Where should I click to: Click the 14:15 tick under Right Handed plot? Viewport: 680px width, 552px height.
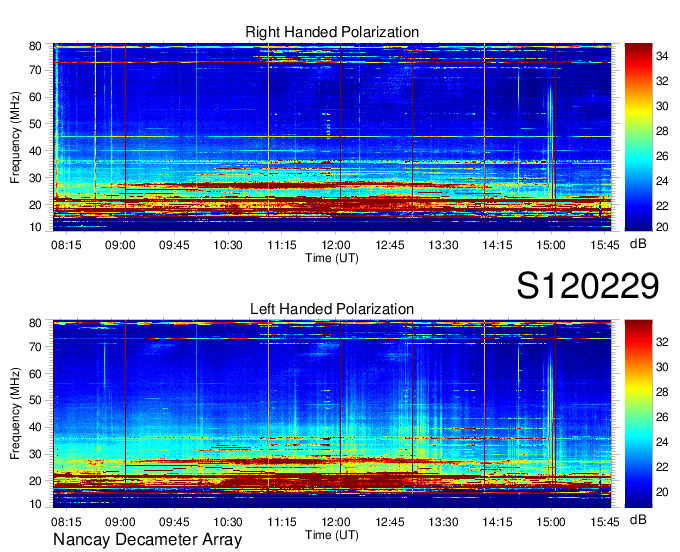[x=497, y=245]
